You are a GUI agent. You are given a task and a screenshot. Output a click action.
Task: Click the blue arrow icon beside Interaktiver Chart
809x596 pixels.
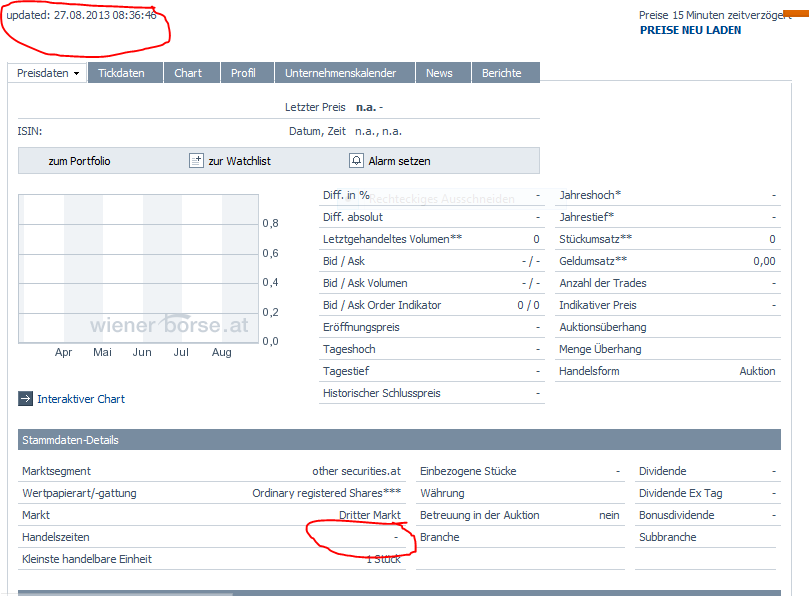coord(24,398)
